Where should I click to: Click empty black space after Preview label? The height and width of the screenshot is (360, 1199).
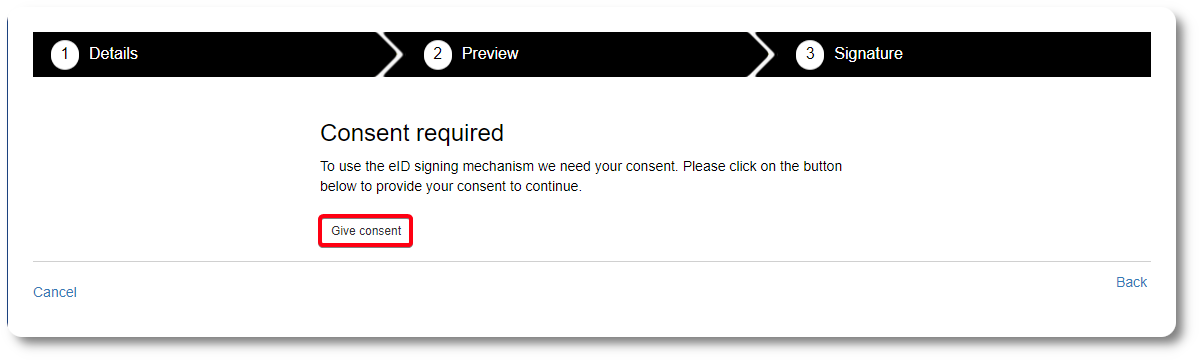click(x=635, y=54)
